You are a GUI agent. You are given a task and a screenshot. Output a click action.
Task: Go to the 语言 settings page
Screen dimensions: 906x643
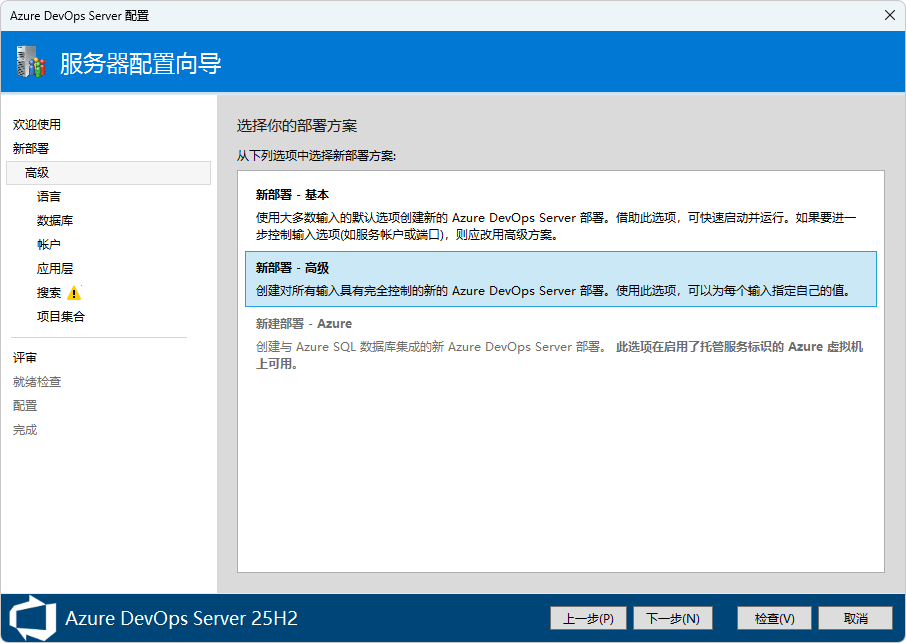point(49,197)
